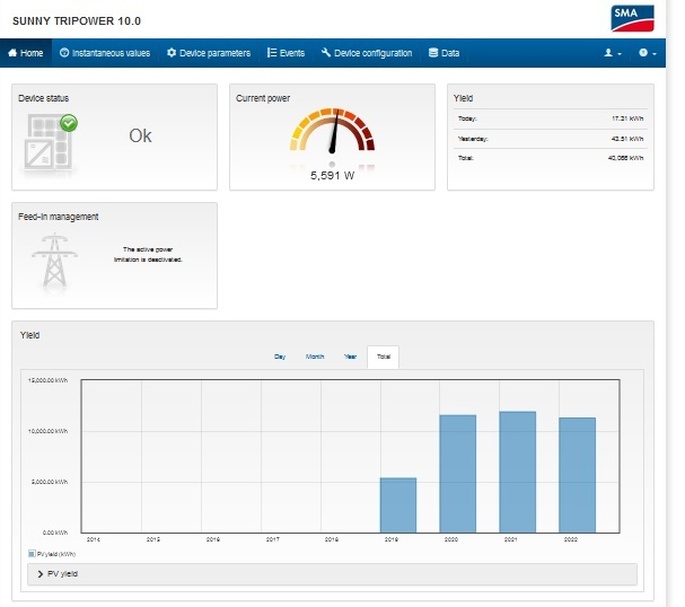
Task: Click the 2019 yield bar
Action: click(398, 505)
